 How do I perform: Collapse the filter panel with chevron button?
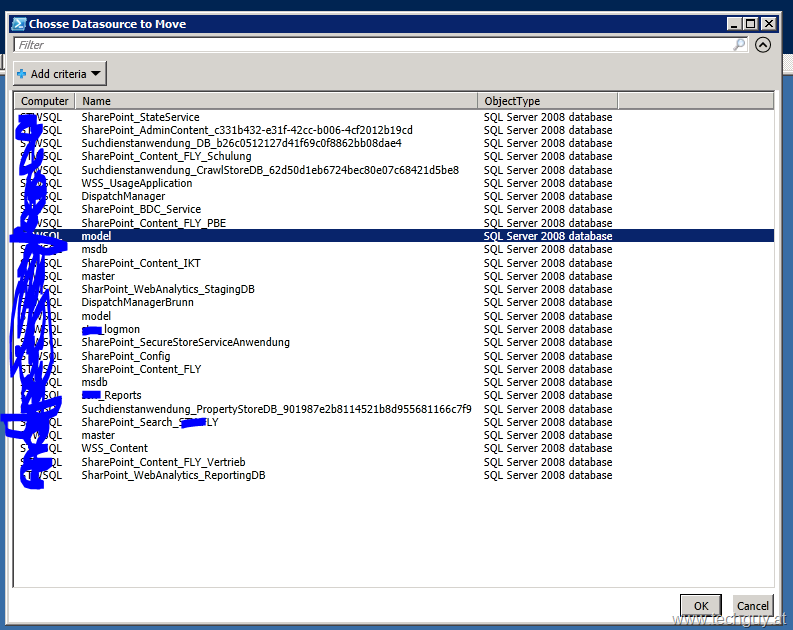tap(763, 45)
